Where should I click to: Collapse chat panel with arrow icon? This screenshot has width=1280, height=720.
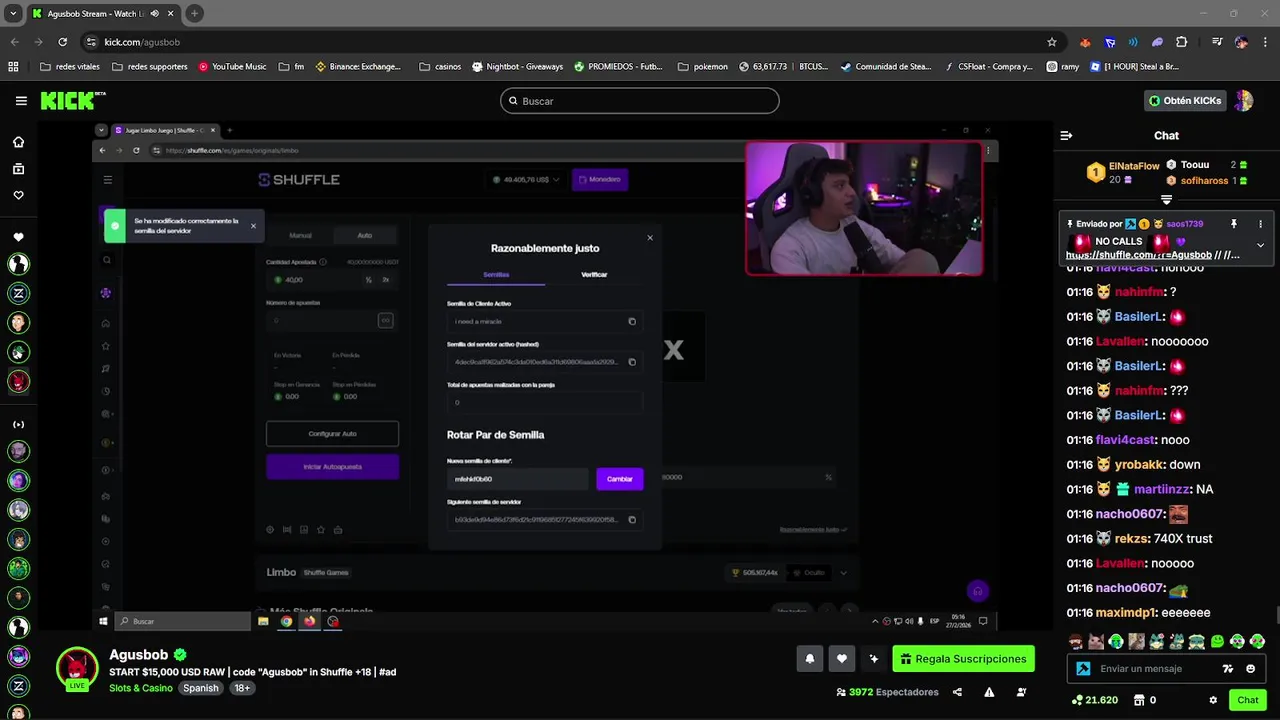tap(1066, 135)
